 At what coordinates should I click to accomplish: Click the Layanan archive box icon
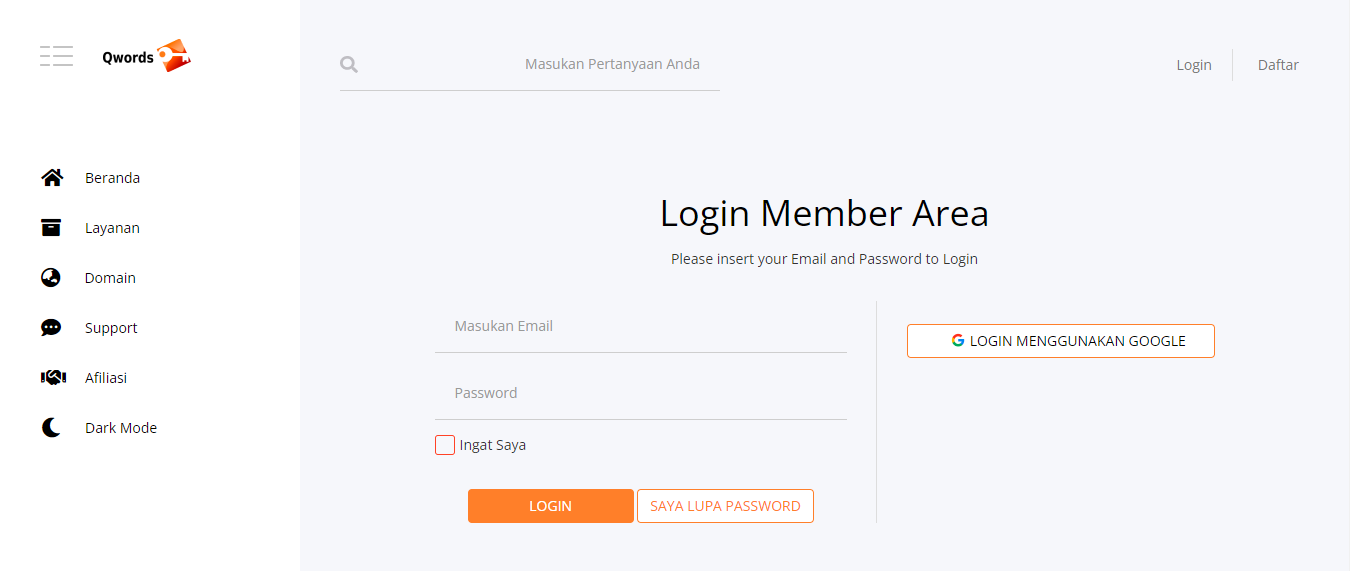(51, 228)
